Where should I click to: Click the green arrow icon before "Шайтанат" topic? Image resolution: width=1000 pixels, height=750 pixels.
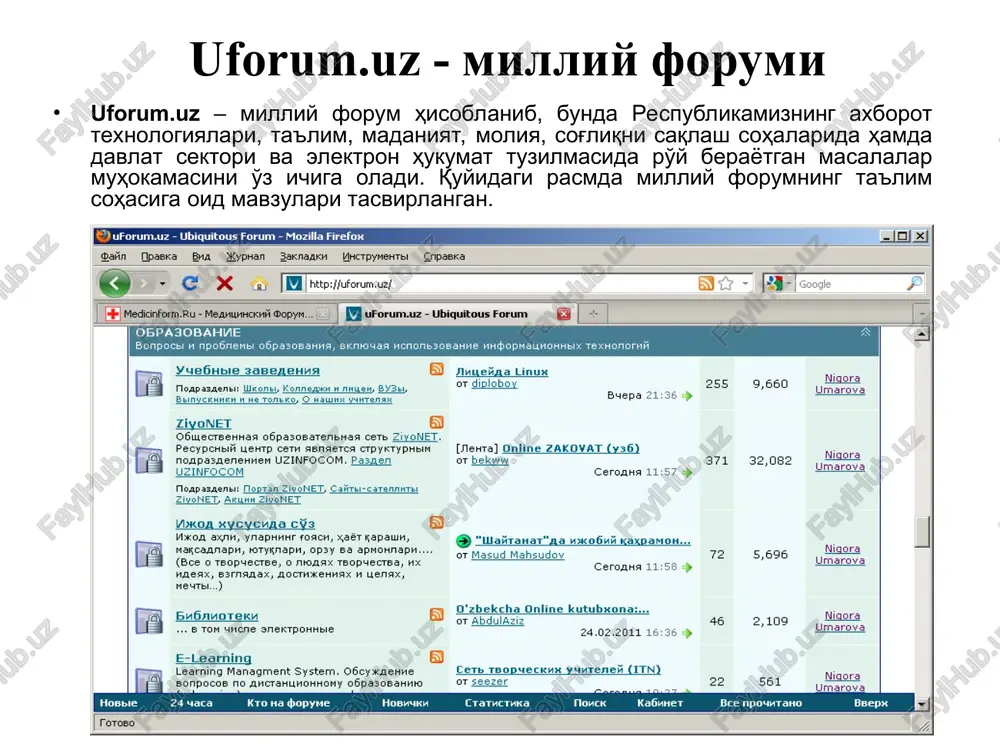[x=464, y=541]
